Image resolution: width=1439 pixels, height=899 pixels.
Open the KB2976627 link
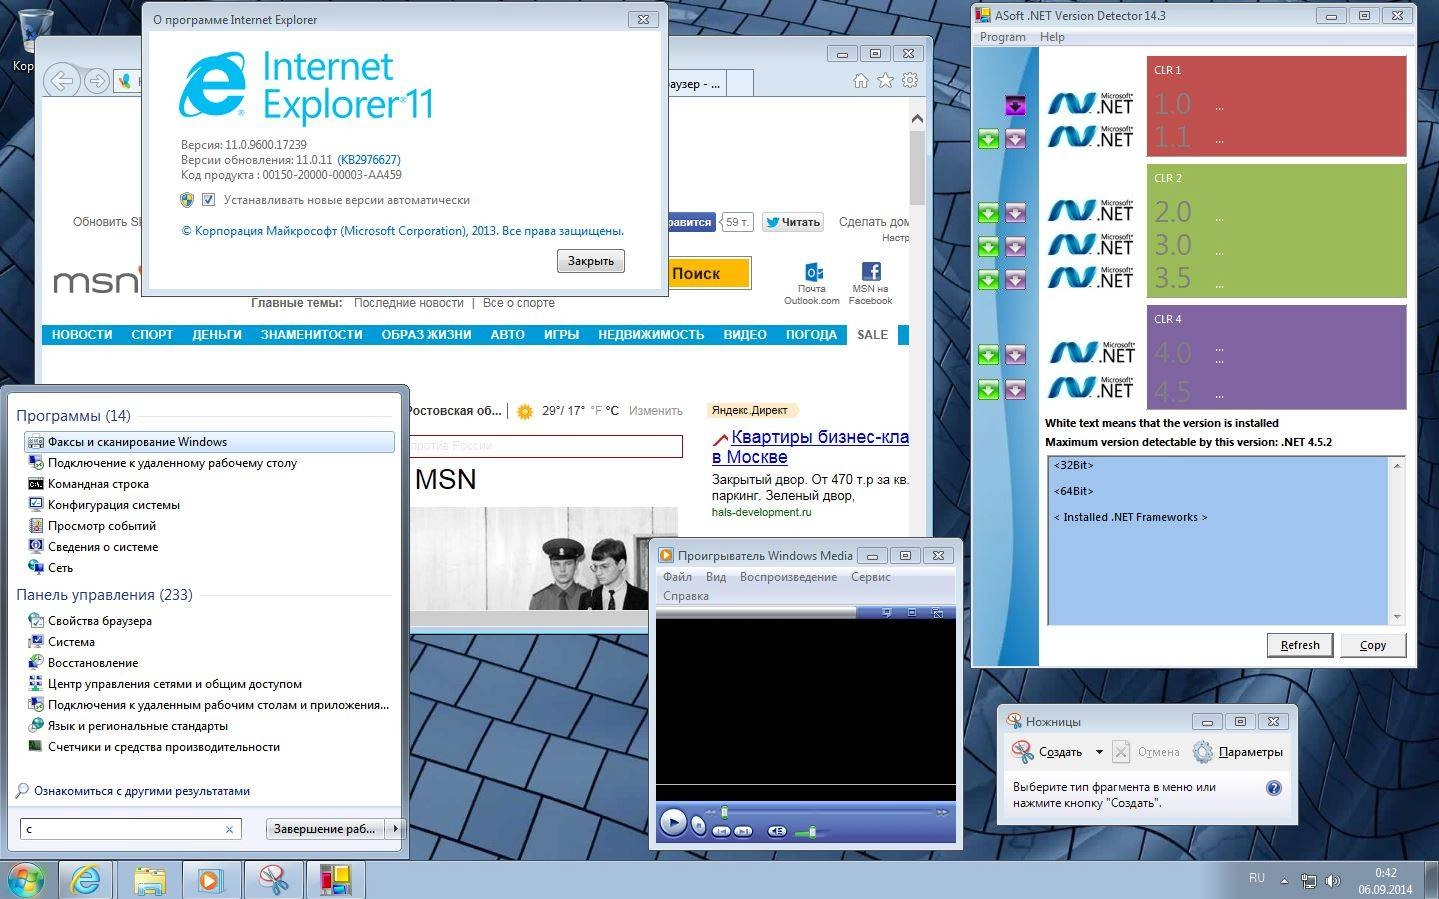(369, 160)
